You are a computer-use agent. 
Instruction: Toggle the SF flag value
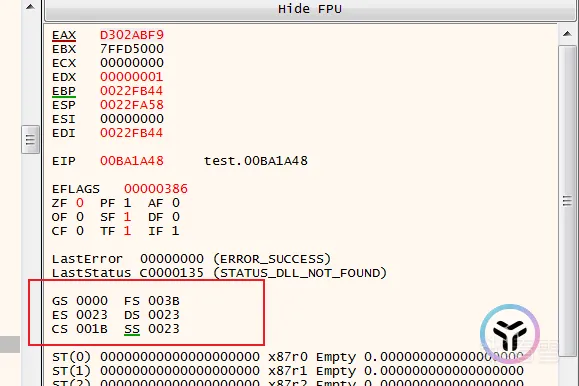(127, 217)
